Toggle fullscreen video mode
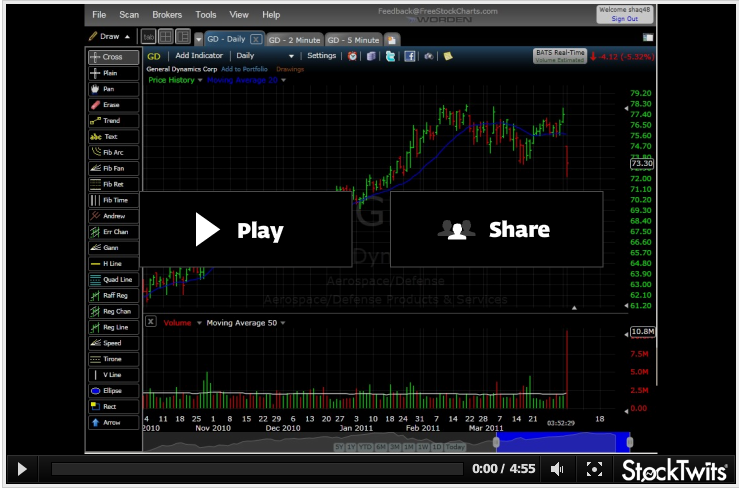The height and width of the screenshot is (488, 739). (x=594, y=469)
